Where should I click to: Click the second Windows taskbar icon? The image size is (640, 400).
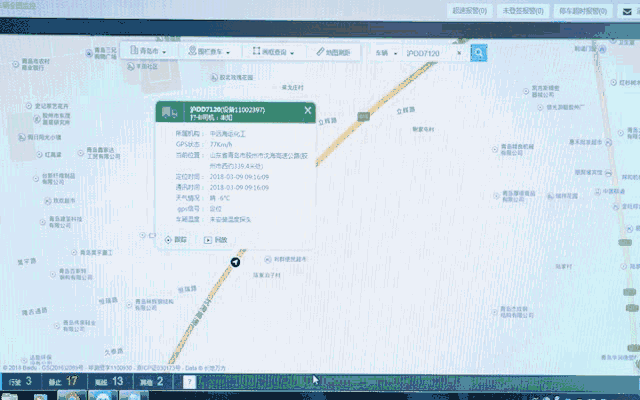41,396
